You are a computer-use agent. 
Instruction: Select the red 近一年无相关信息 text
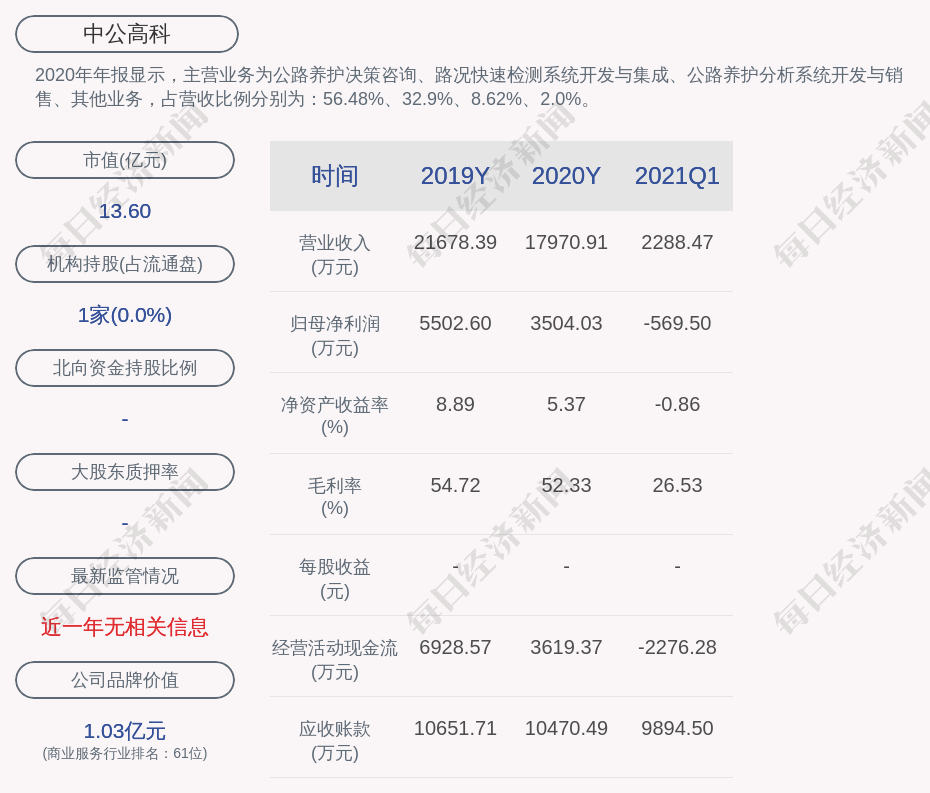pyautogui.click(x=125, y=628)
